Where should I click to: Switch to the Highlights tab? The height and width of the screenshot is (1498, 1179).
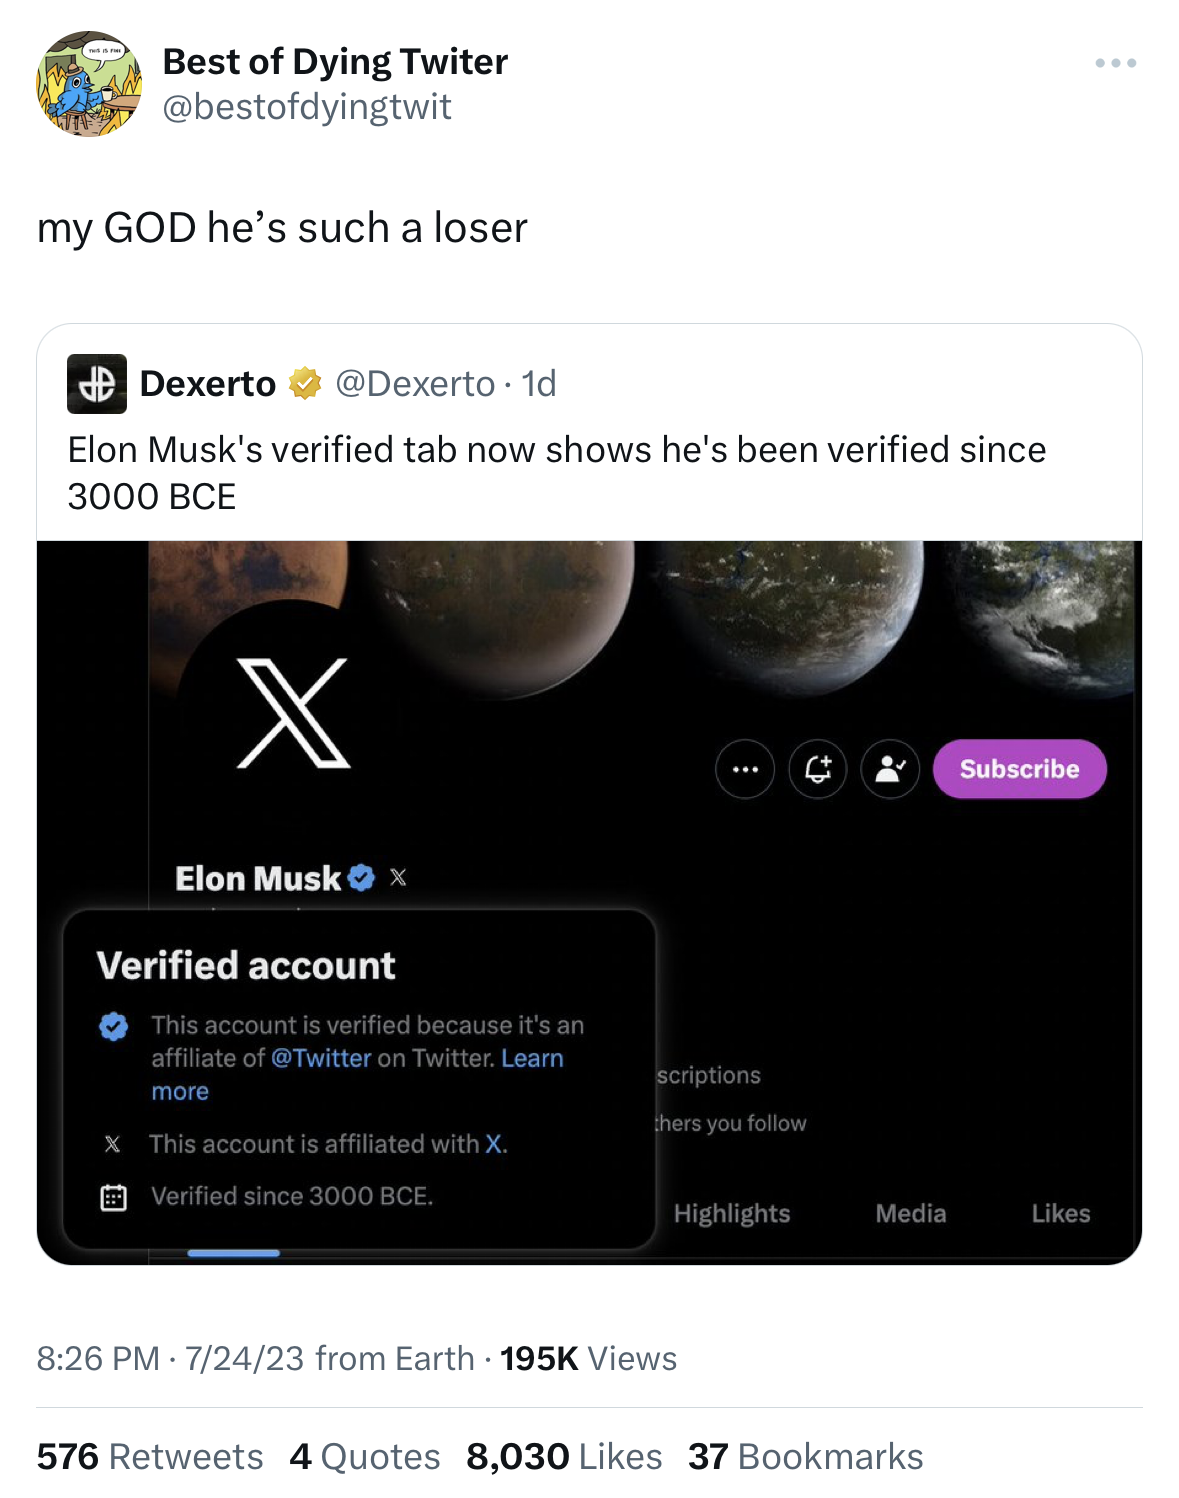tap(732, 1214)
